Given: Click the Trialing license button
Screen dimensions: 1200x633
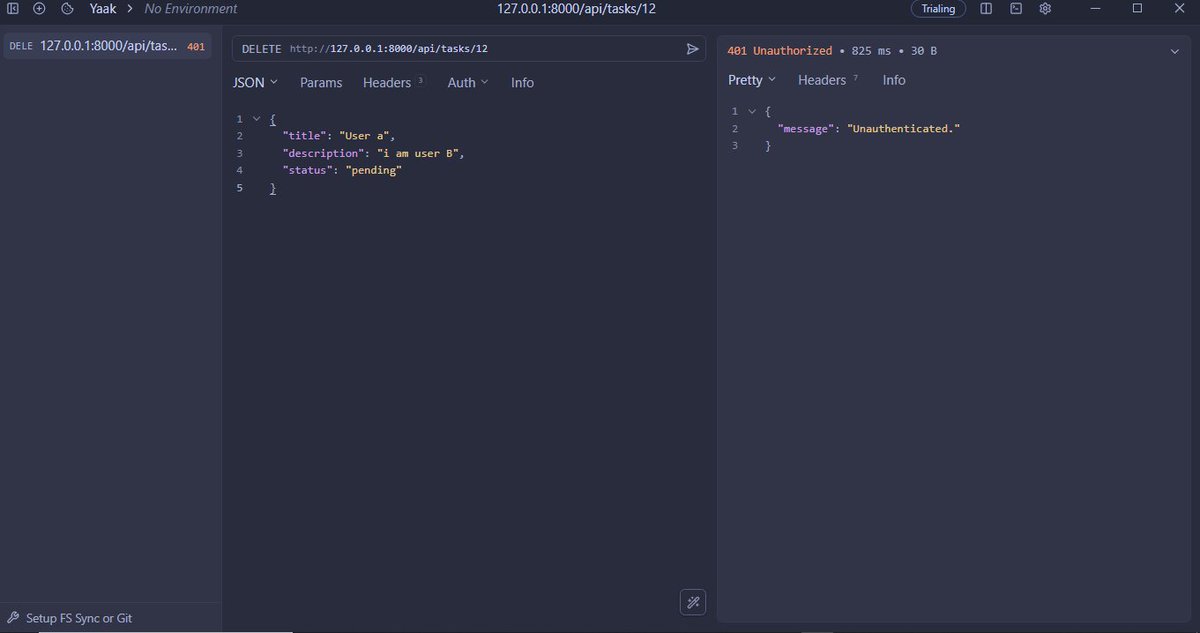Looking at the screenshot, I should (938, 9).
